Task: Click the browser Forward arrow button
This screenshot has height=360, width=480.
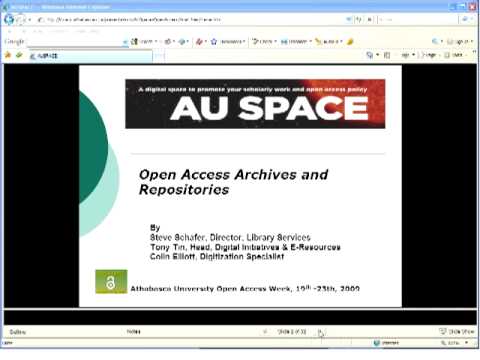Action: (20, 20)
